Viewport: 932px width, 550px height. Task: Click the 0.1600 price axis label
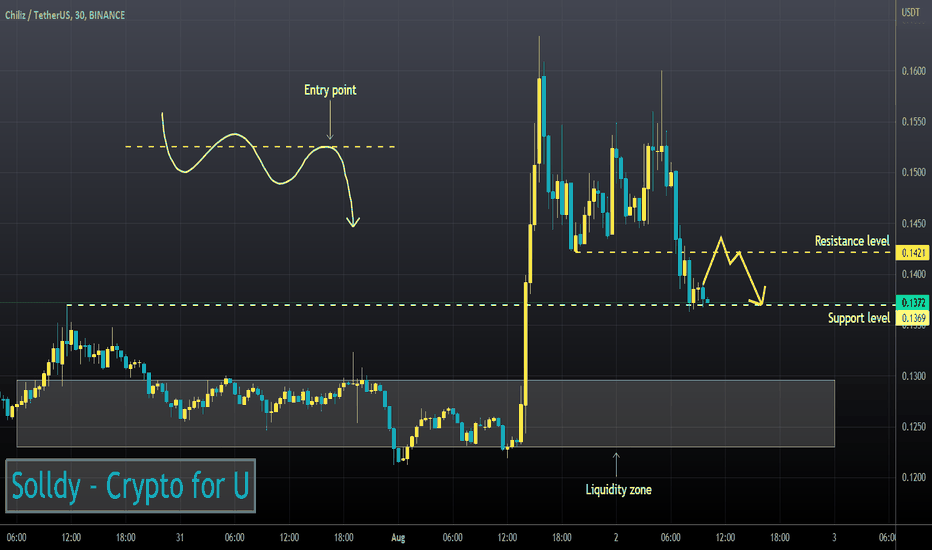[x=914, y=71]
